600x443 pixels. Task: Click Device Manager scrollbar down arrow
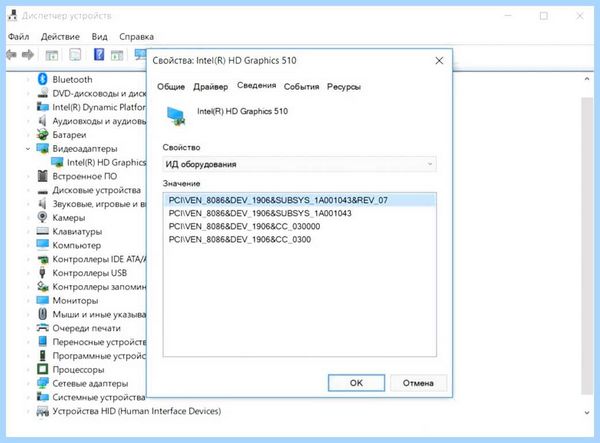tap(587, 412)
